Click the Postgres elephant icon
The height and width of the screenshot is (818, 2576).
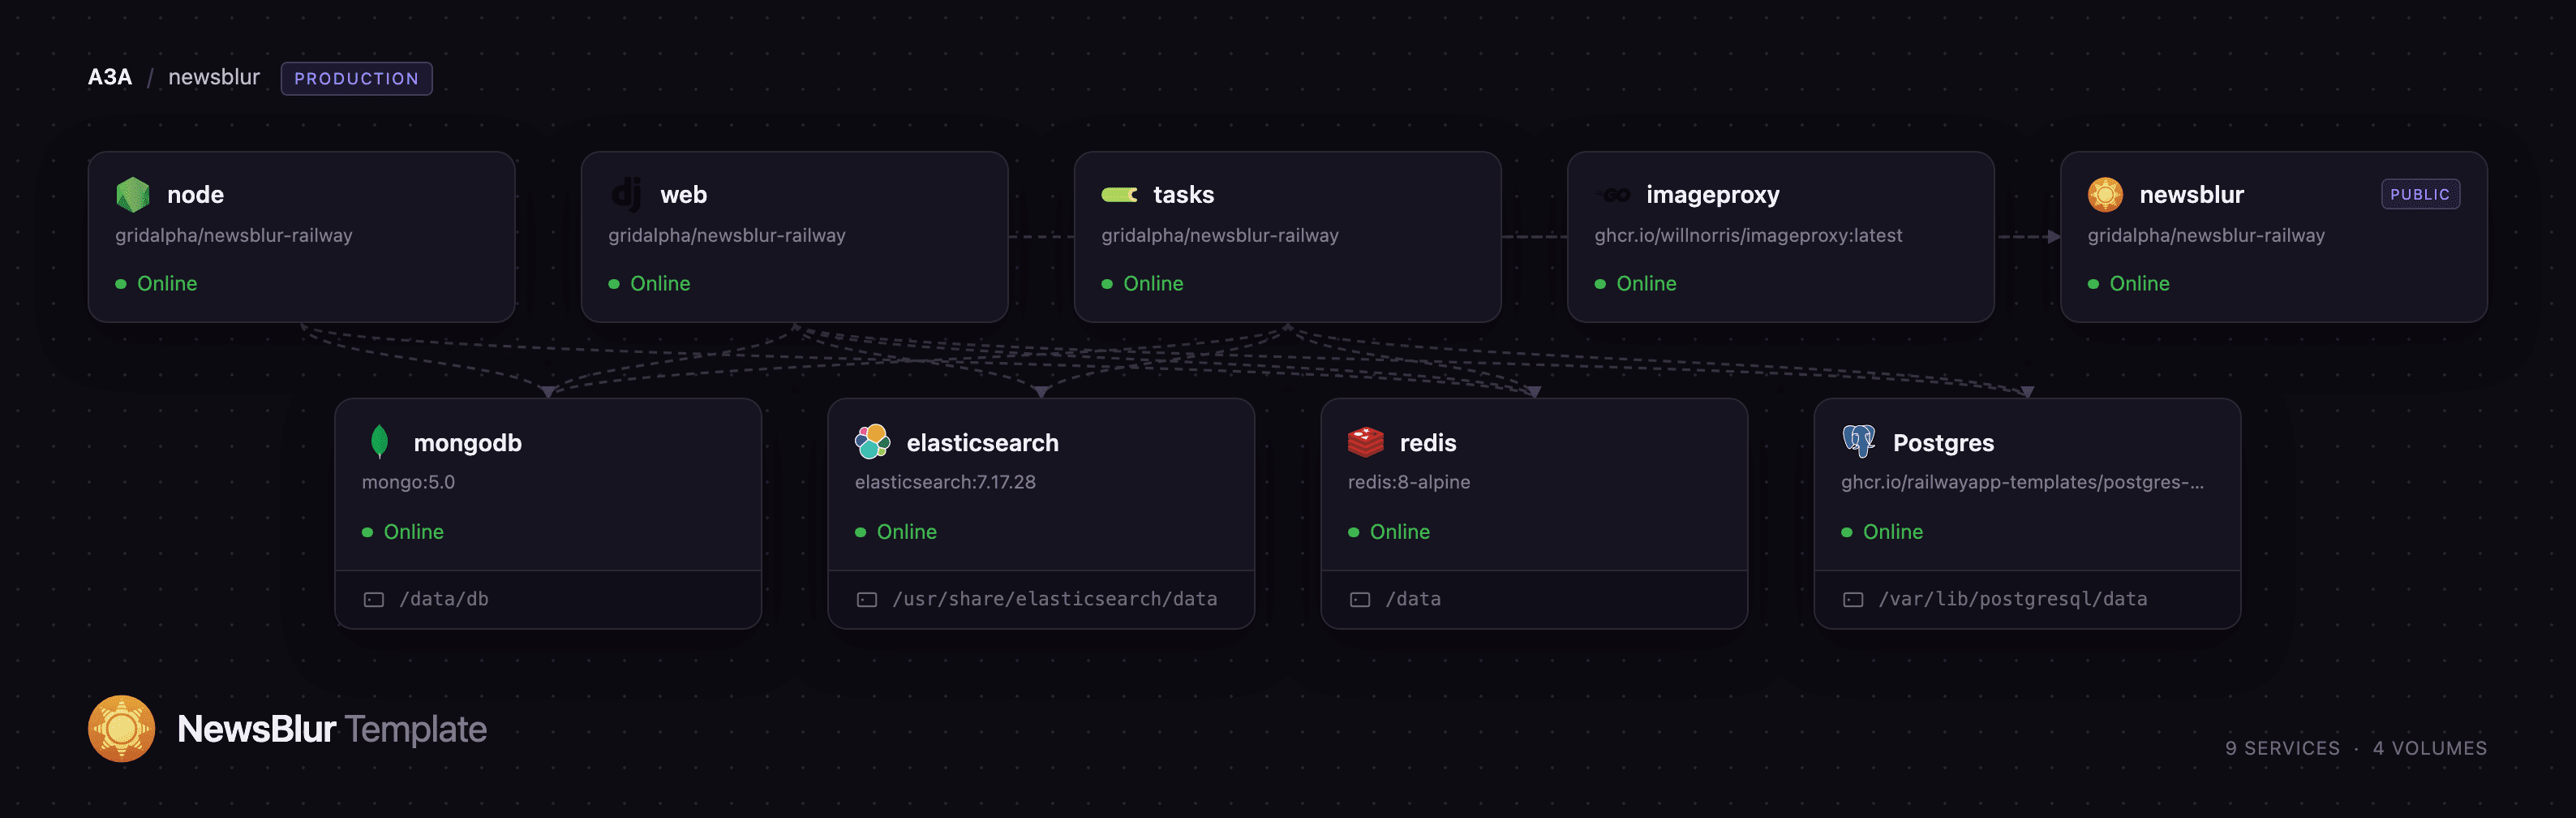[x=1858, y=441]
